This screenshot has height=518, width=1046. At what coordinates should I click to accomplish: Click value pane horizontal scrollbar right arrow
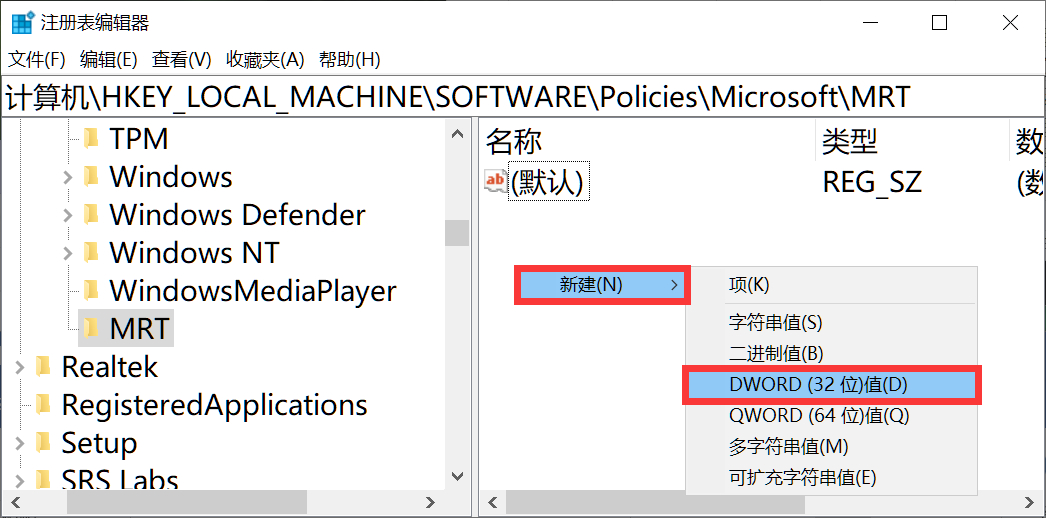coord(1031,502)
